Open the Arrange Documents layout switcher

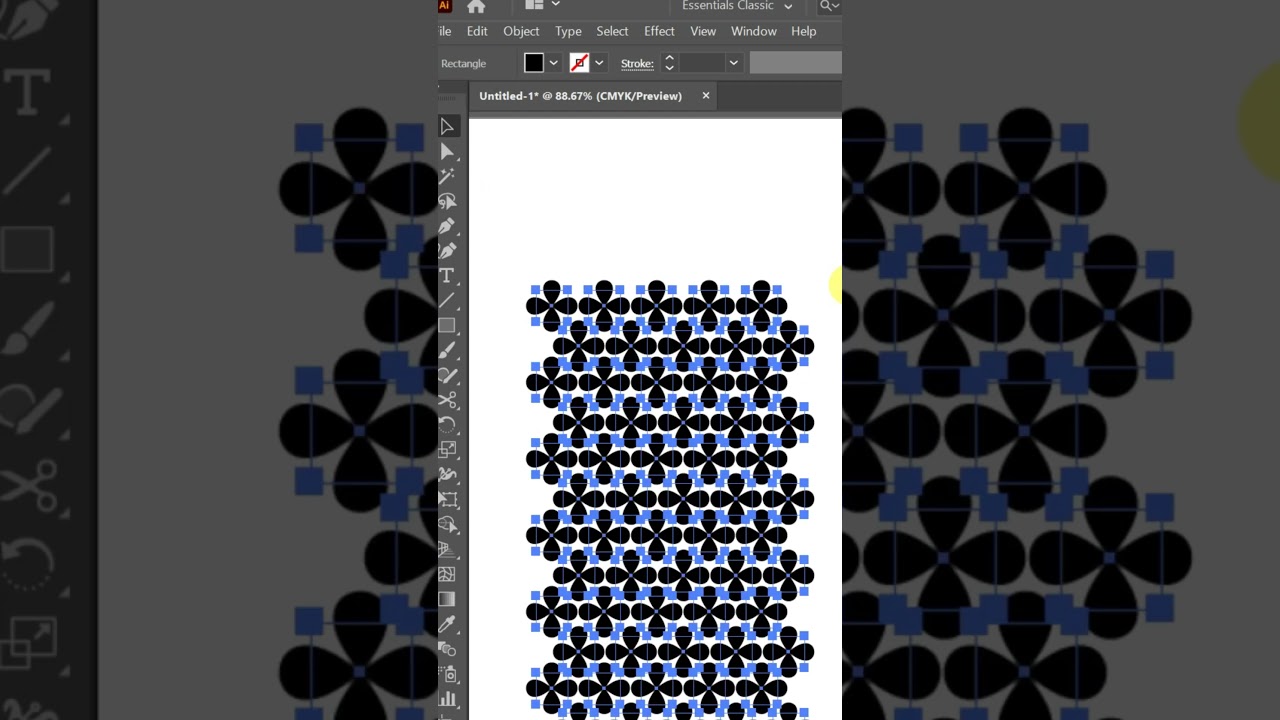click(541, 5)
